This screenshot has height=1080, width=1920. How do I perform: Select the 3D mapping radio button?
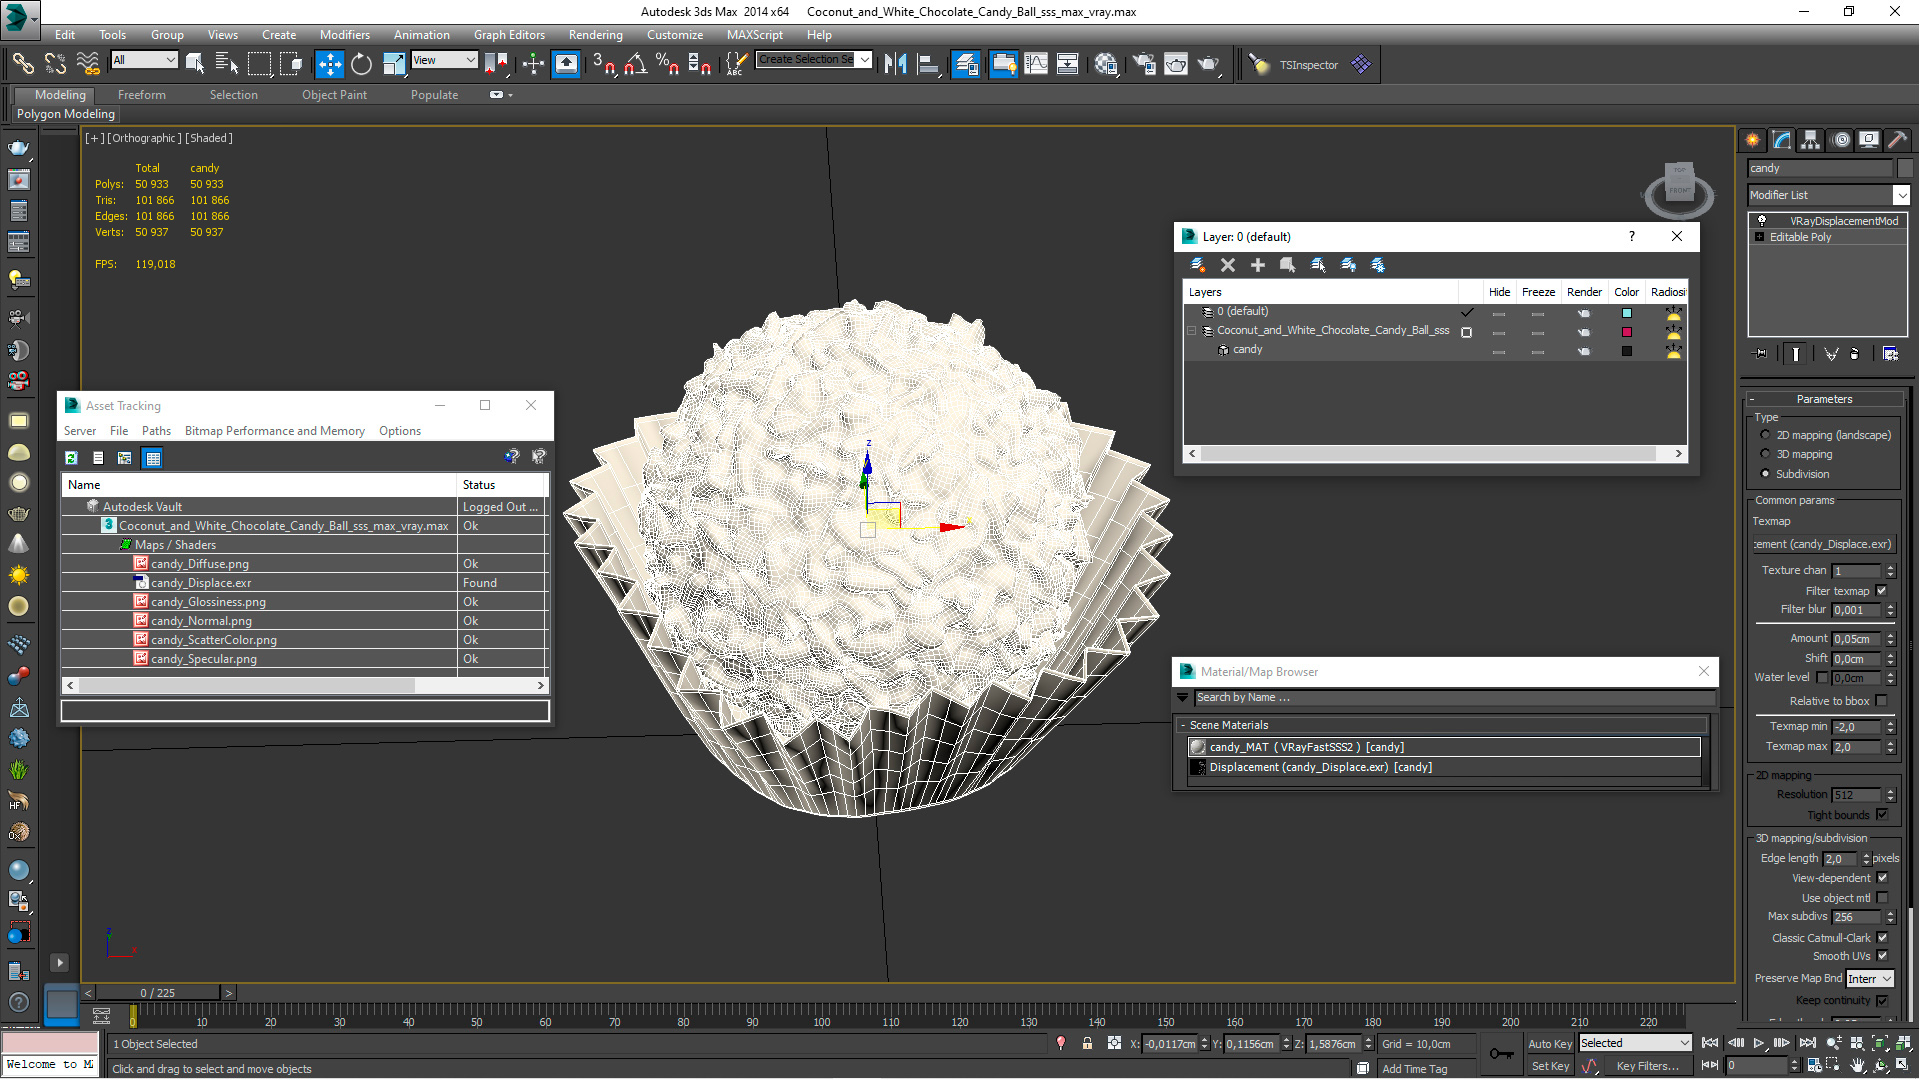tap(1765, 454)
